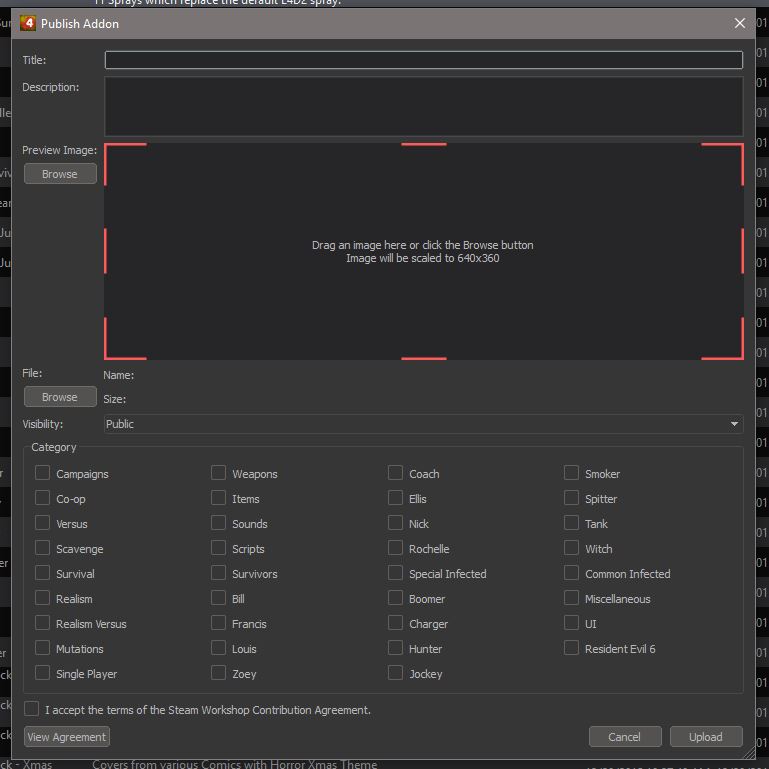Check the Ellis checkbox
Viewport: 769px width, 769px height.
[x=395, y=498]
